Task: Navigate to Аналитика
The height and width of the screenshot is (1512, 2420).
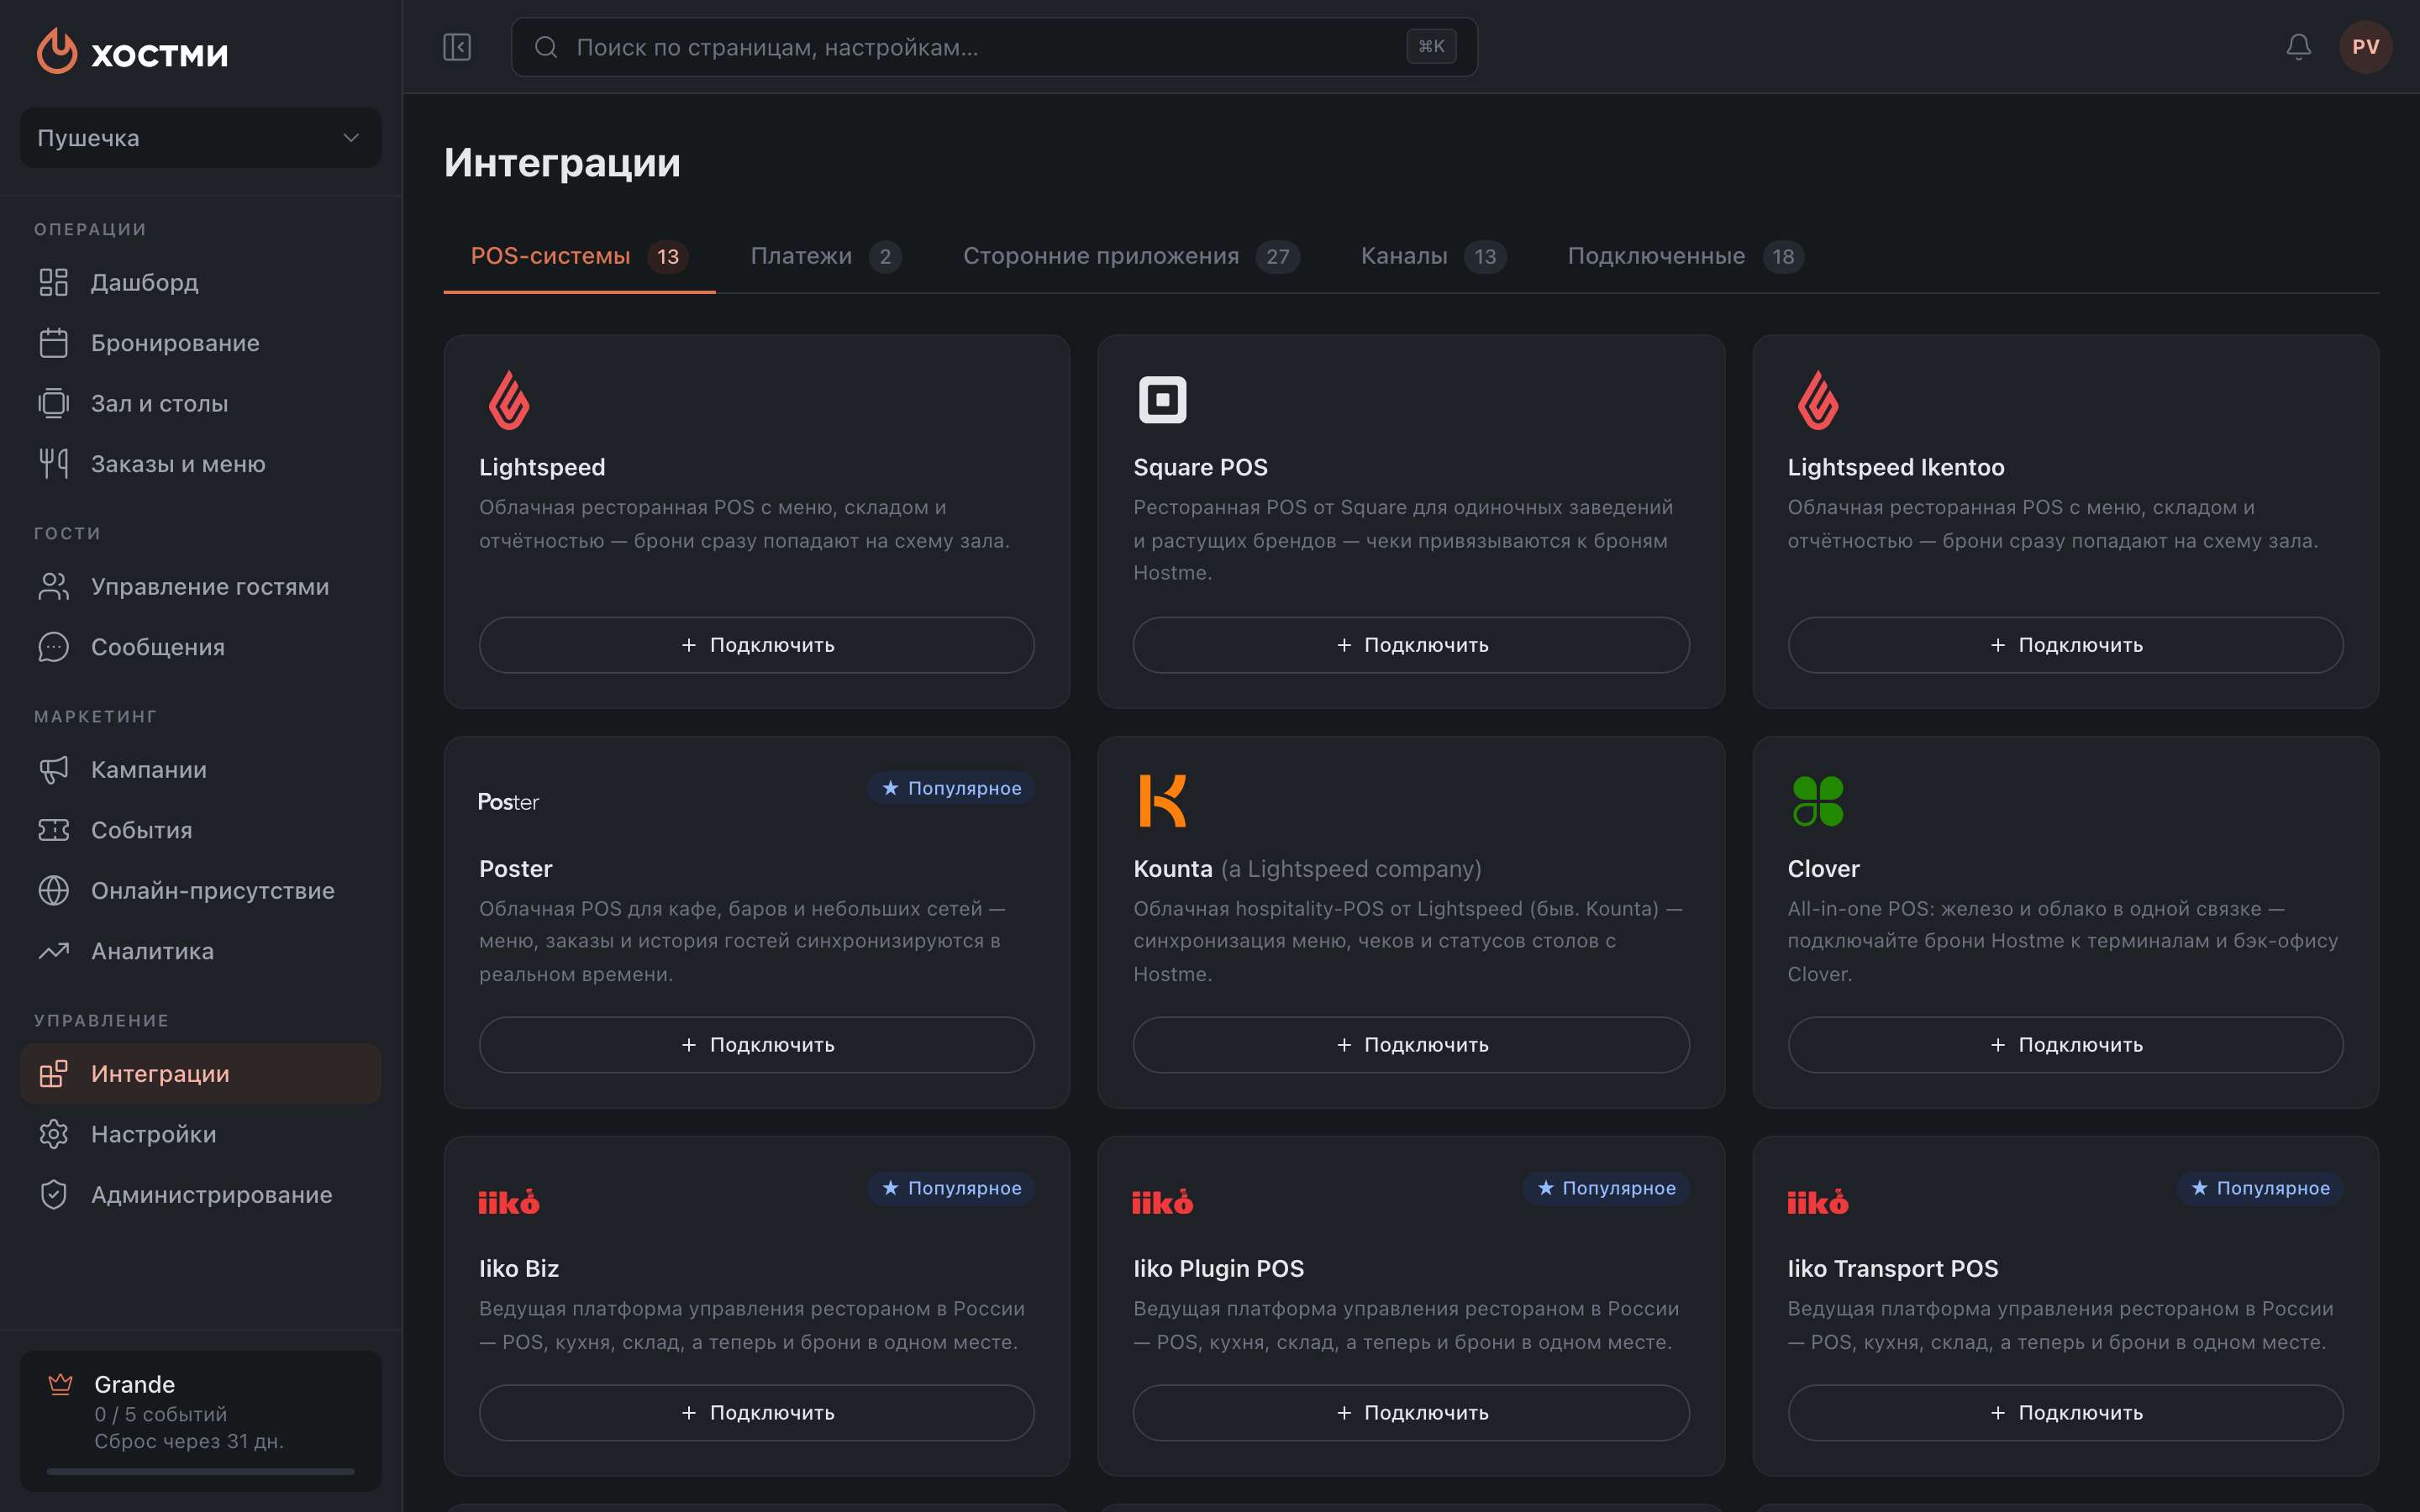Action: 200,951
